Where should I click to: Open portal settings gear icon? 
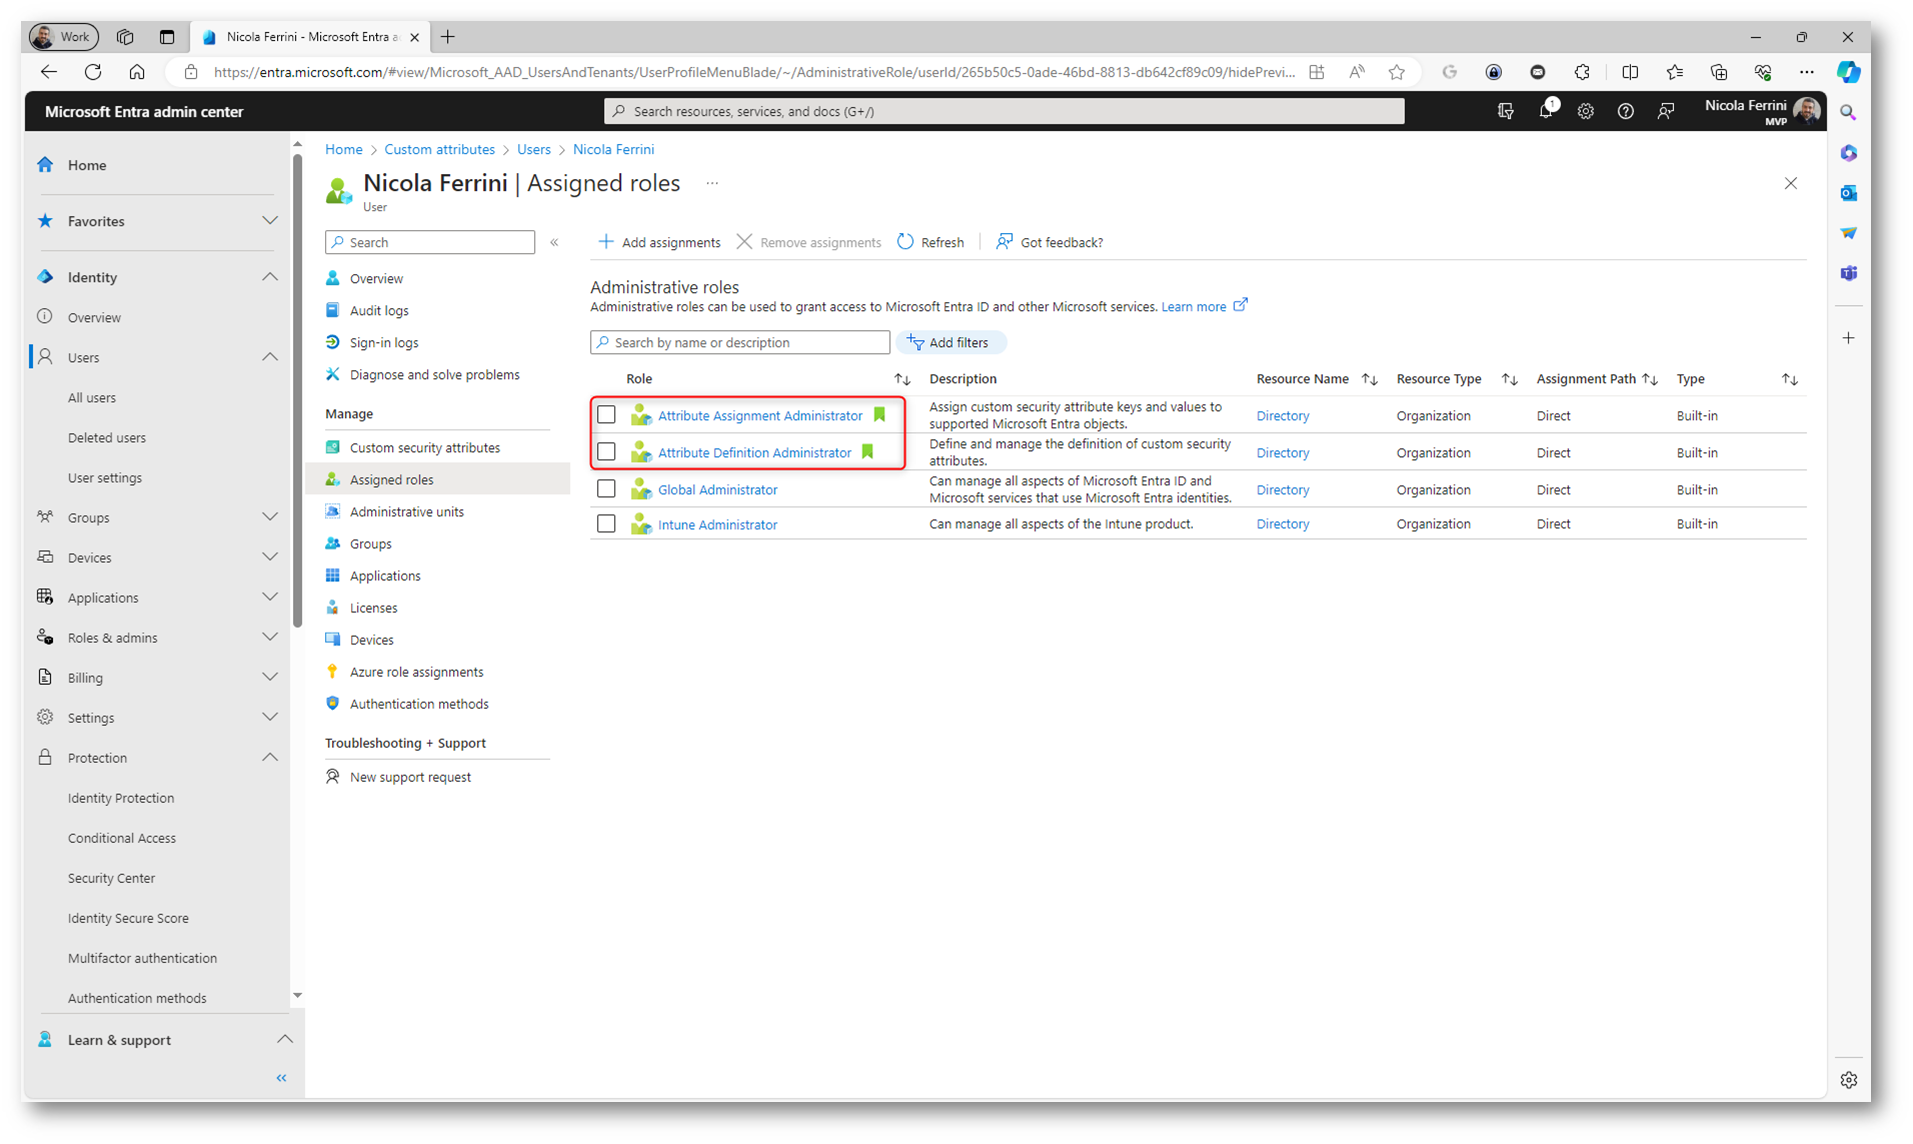(x=1585, y=111)
